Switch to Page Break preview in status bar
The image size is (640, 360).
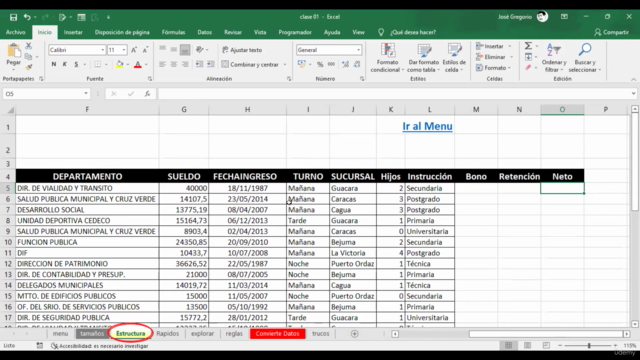[546, 346]
